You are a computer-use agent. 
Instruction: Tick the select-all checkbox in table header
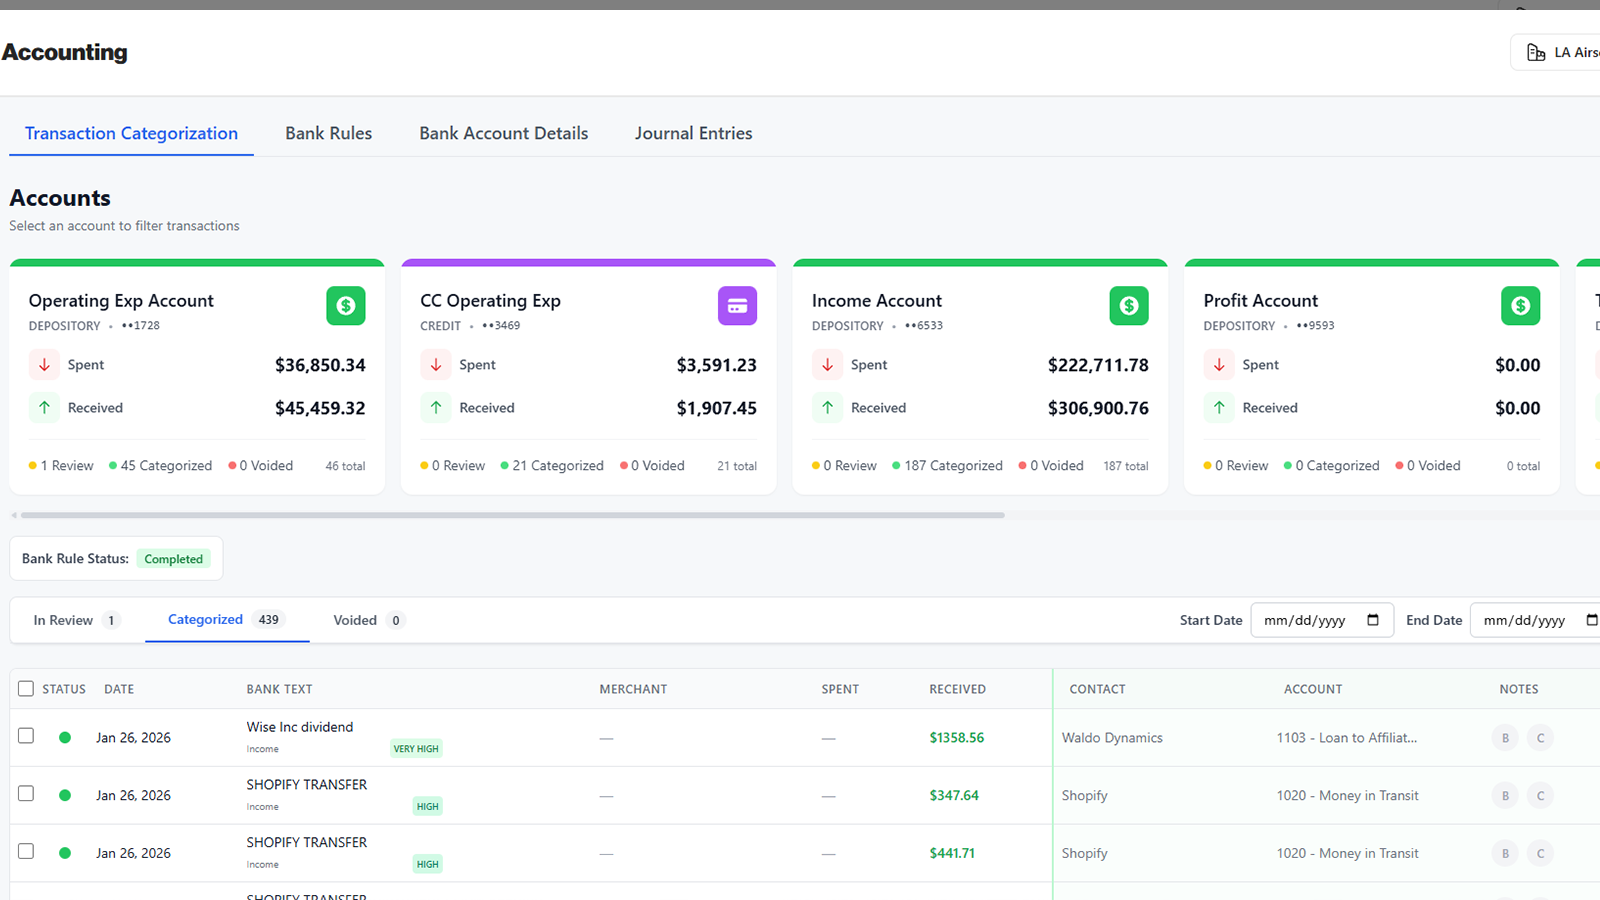[x=26, y=689]
